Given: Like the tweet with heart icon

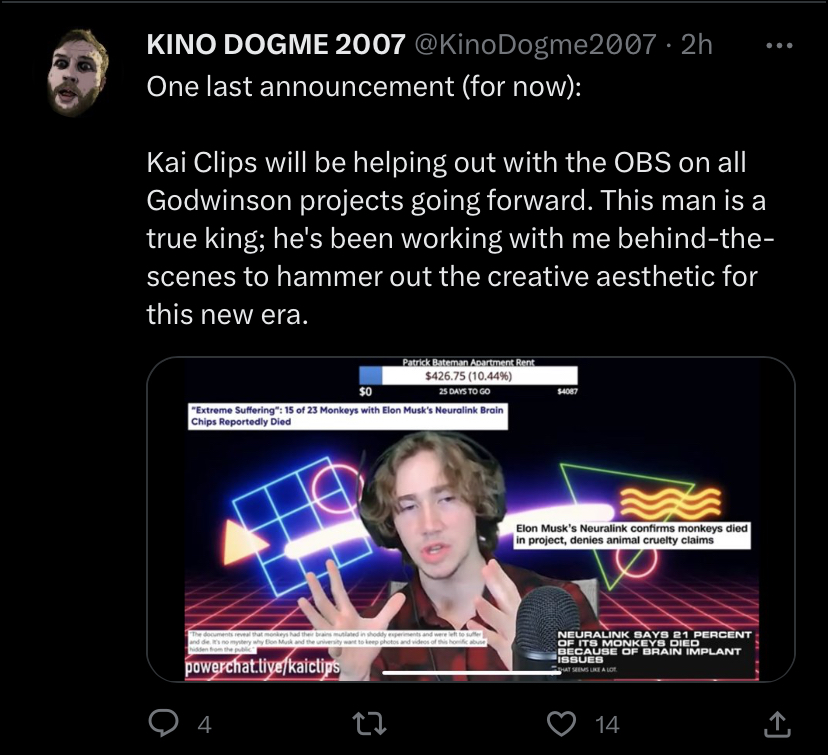Looking at the screenshot, I should pyautogui.click(x=561, y=724).
